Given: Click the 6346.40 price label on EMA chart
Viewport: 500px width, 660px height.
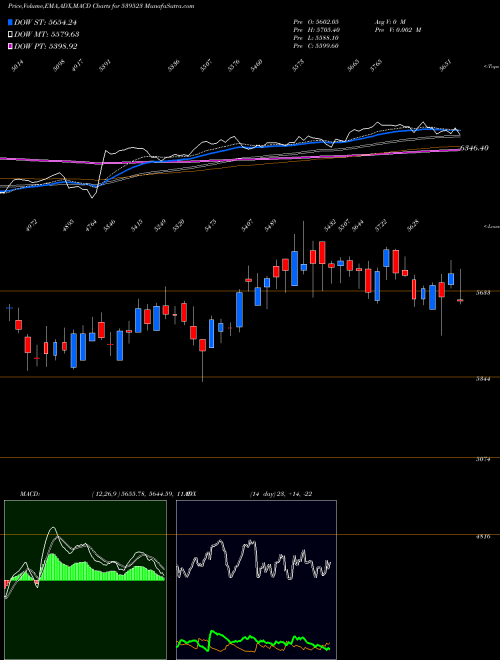Looking at the screenshot, I should (474, 148).
